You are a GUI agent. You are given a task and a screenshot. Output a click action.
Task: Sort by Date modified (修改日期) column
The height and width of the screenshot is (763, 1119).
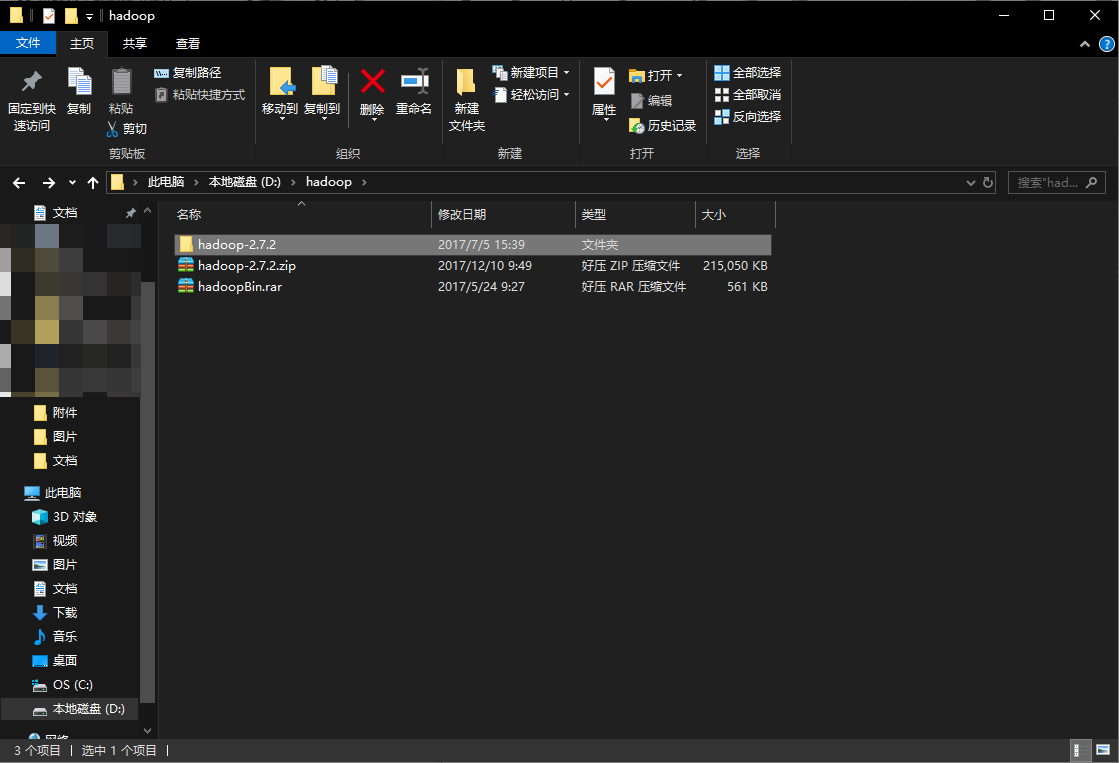click(x=503, y=214)
